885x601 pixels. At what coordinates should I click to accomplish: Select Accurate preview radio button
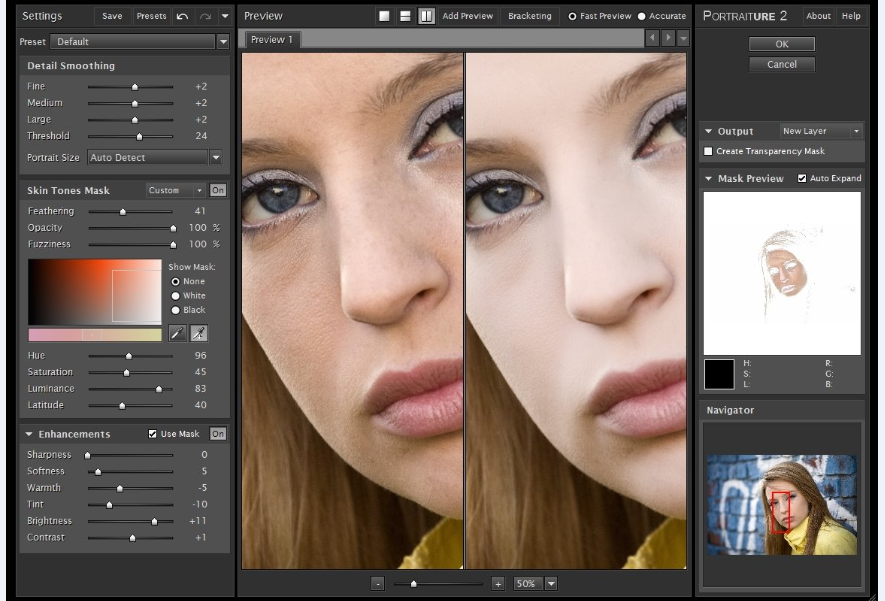coord(642,16)
